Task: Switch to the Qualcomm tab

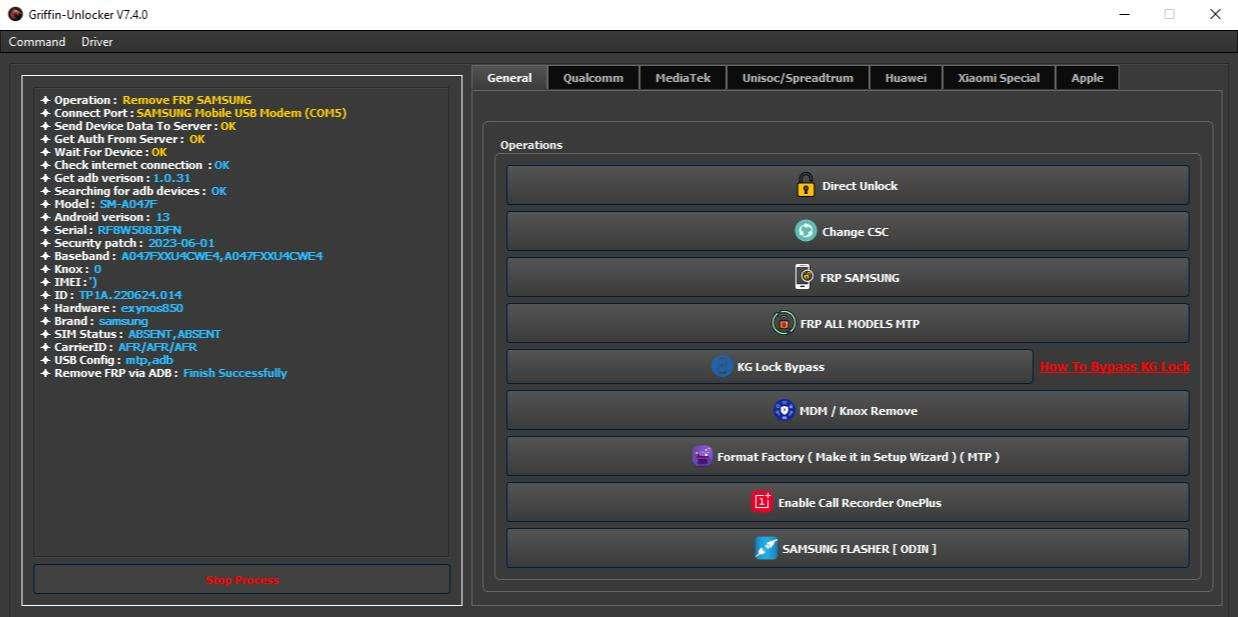Action: click(593, 78)
